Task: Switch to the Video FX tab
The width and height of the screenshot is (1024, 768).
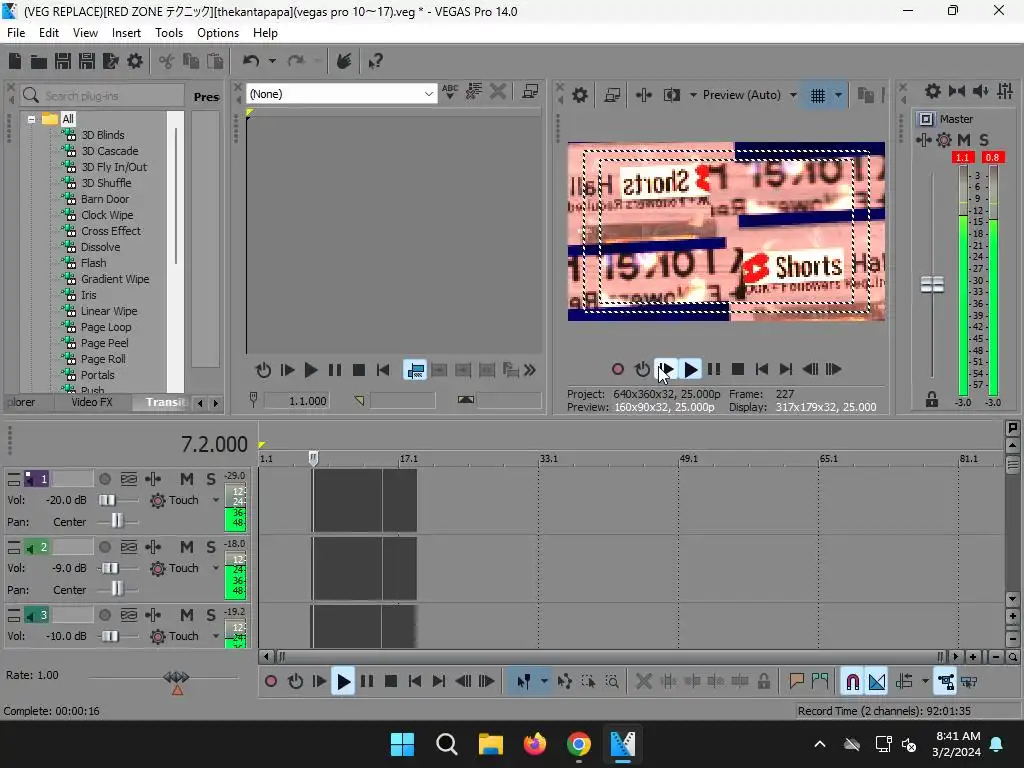Action: (x=92, y=402)
